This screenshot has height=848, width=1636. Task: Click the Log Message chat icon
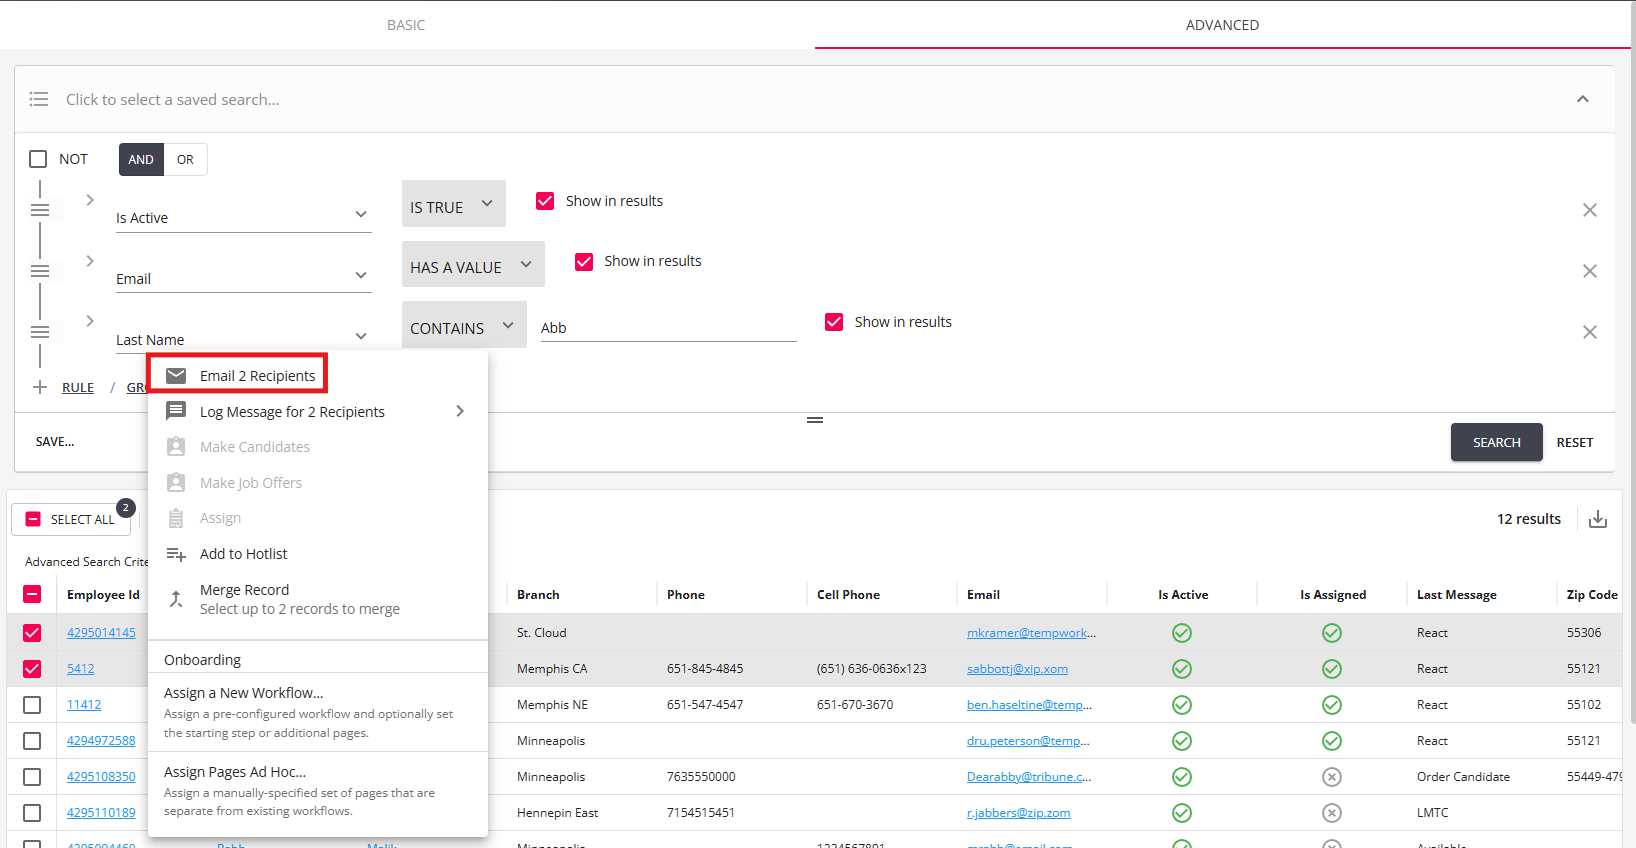pyautogui.click(x=176, y=411)
